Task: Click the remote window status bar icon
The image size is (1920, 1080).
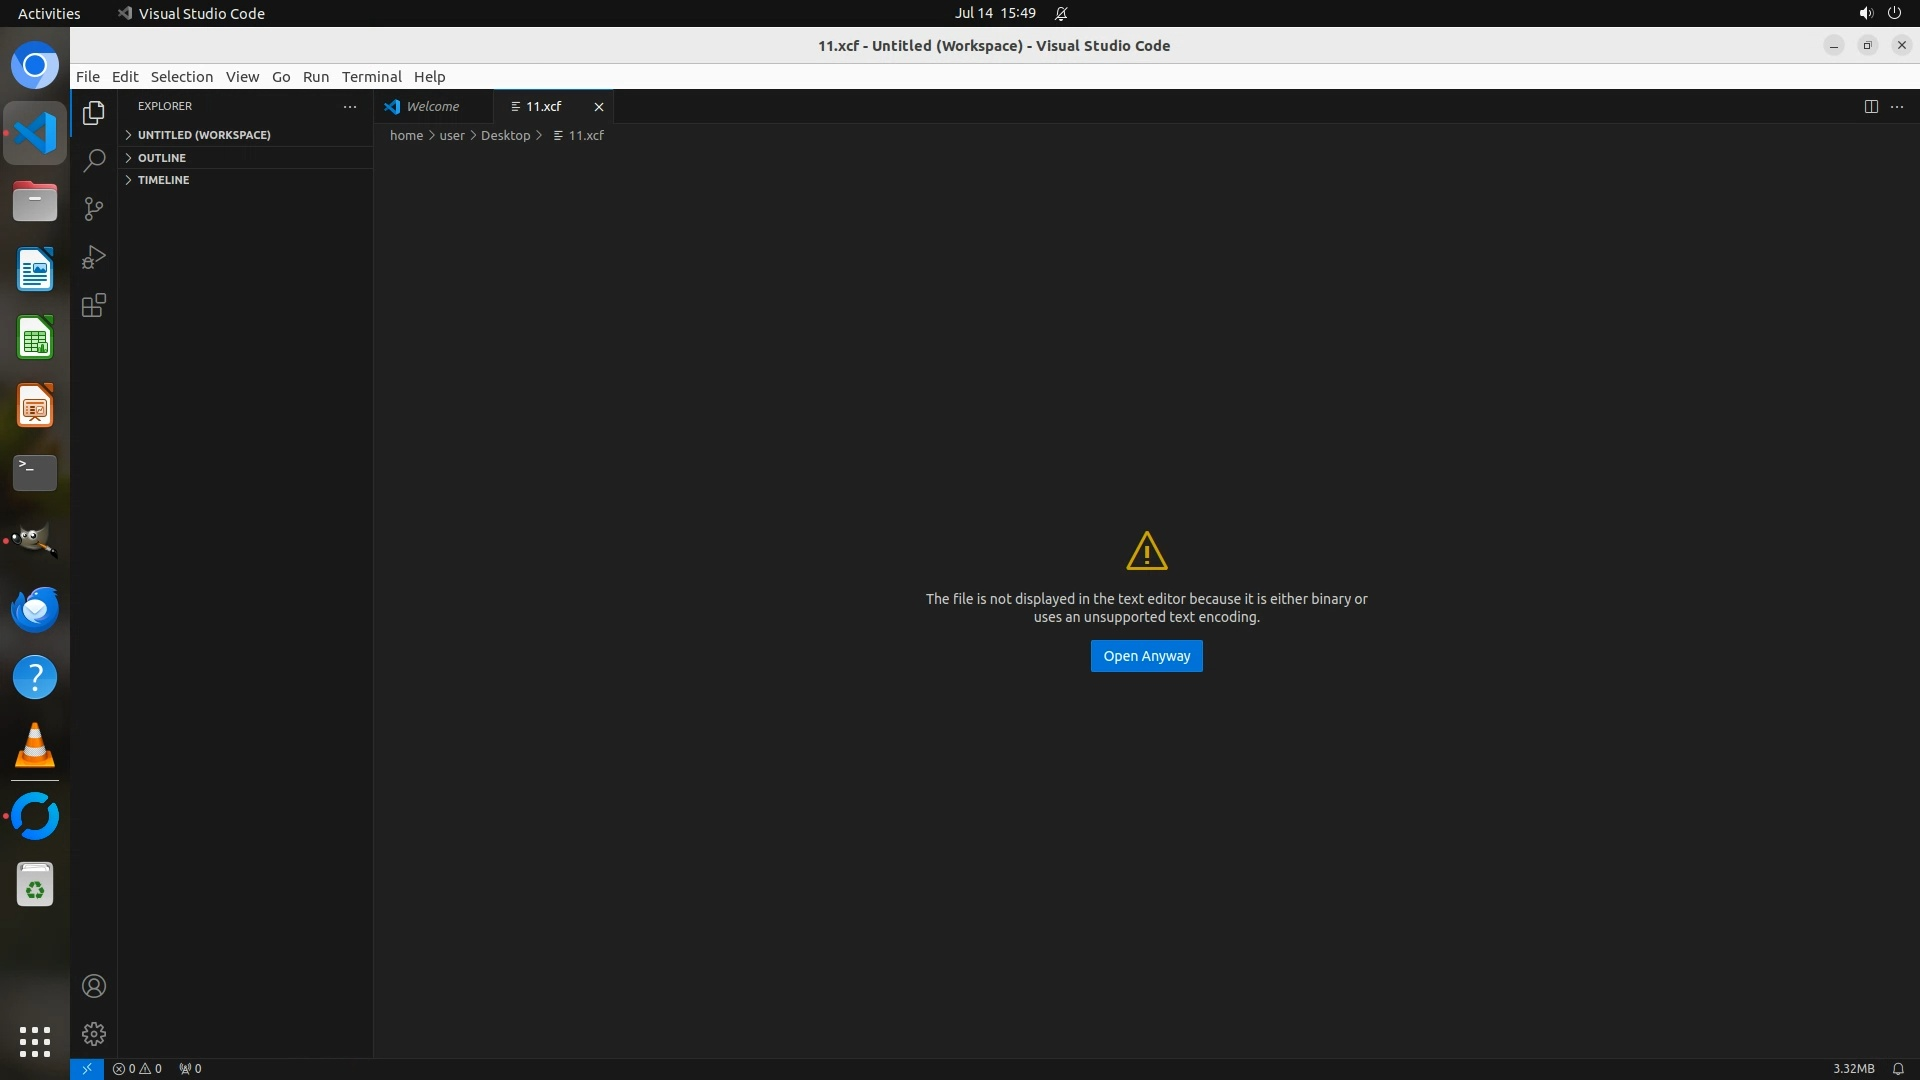Action: 87,1068
